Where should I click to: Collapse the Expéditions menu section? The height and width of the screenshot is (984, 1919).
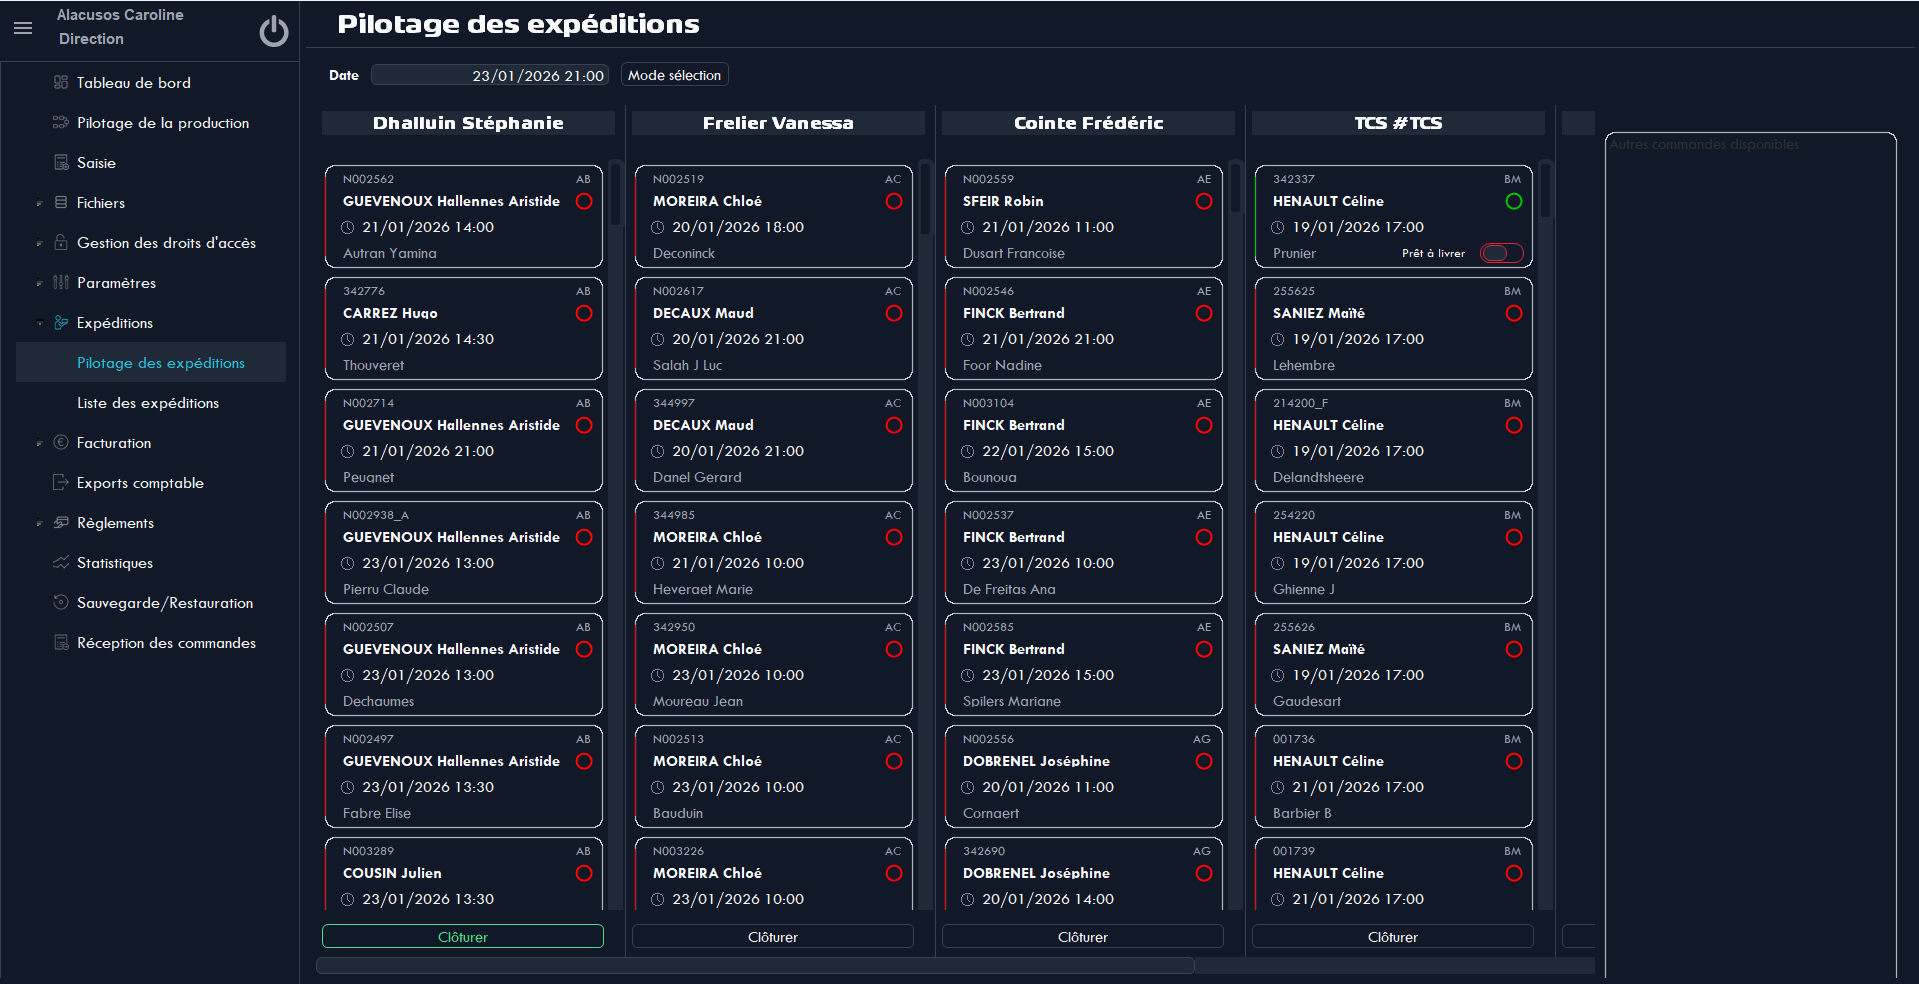(39, 323)
